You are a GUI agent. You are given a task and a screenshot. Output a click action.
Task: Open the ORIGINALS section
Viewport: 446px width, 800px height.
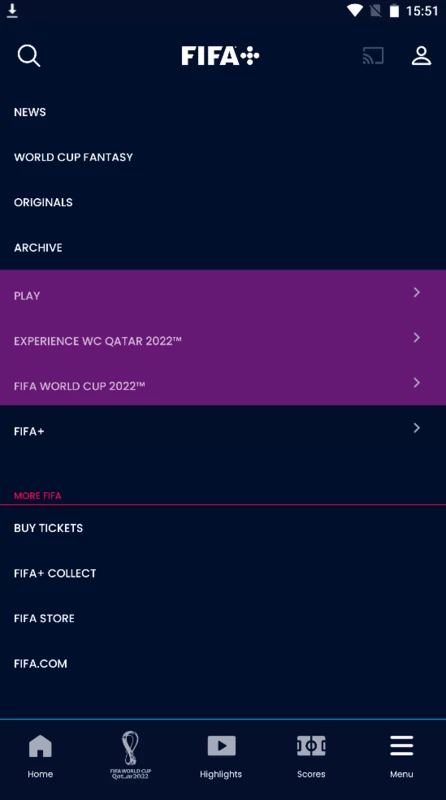[43, 203]
